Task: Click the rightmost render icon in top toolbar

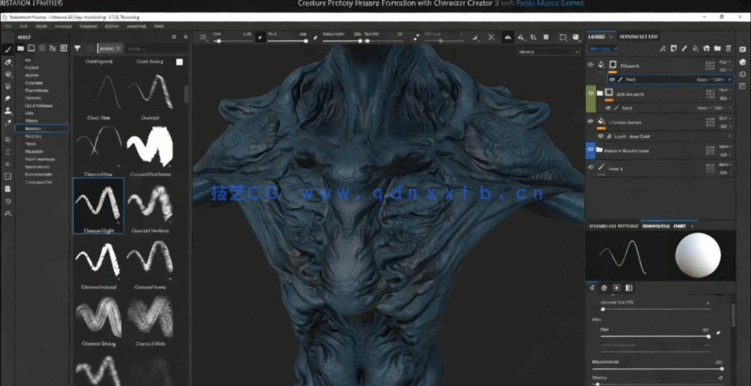Action: pos(576,37)
